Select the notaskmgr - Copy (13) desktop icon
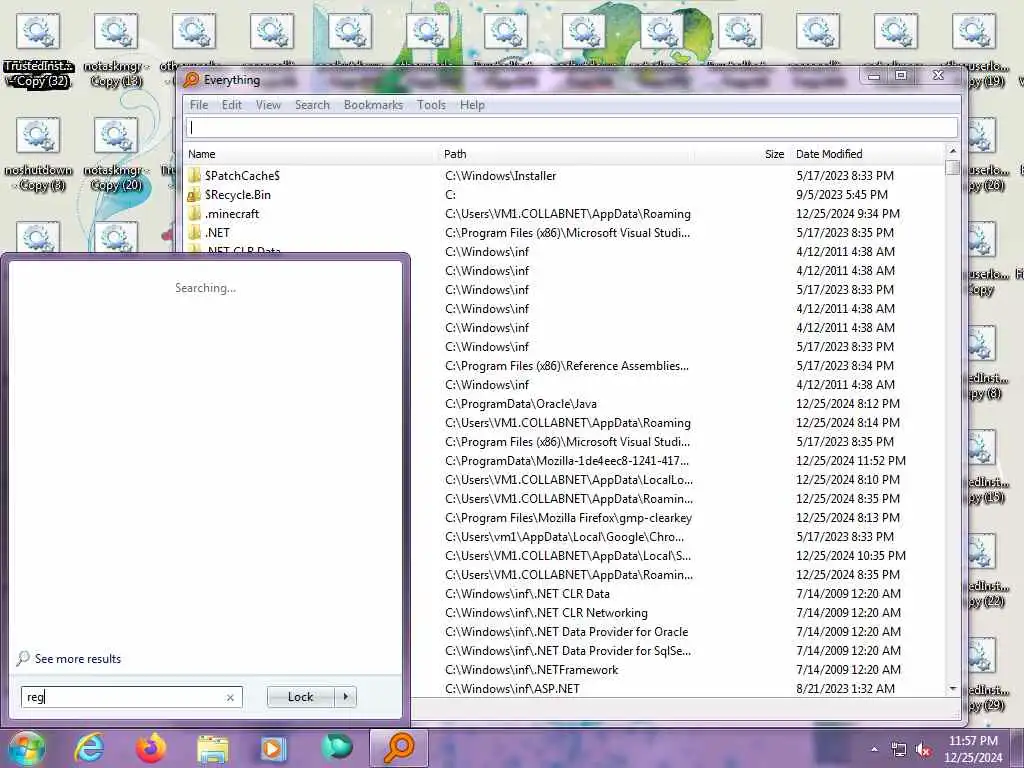The height and width of the screenshot is (768, 1024). coord(116,50)
